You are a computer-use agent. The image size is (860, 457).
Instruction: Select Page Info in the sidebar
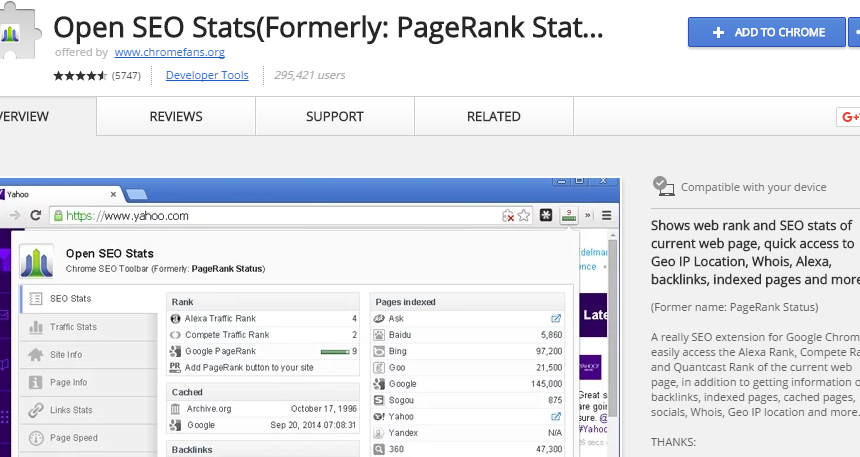click(89, 382)
